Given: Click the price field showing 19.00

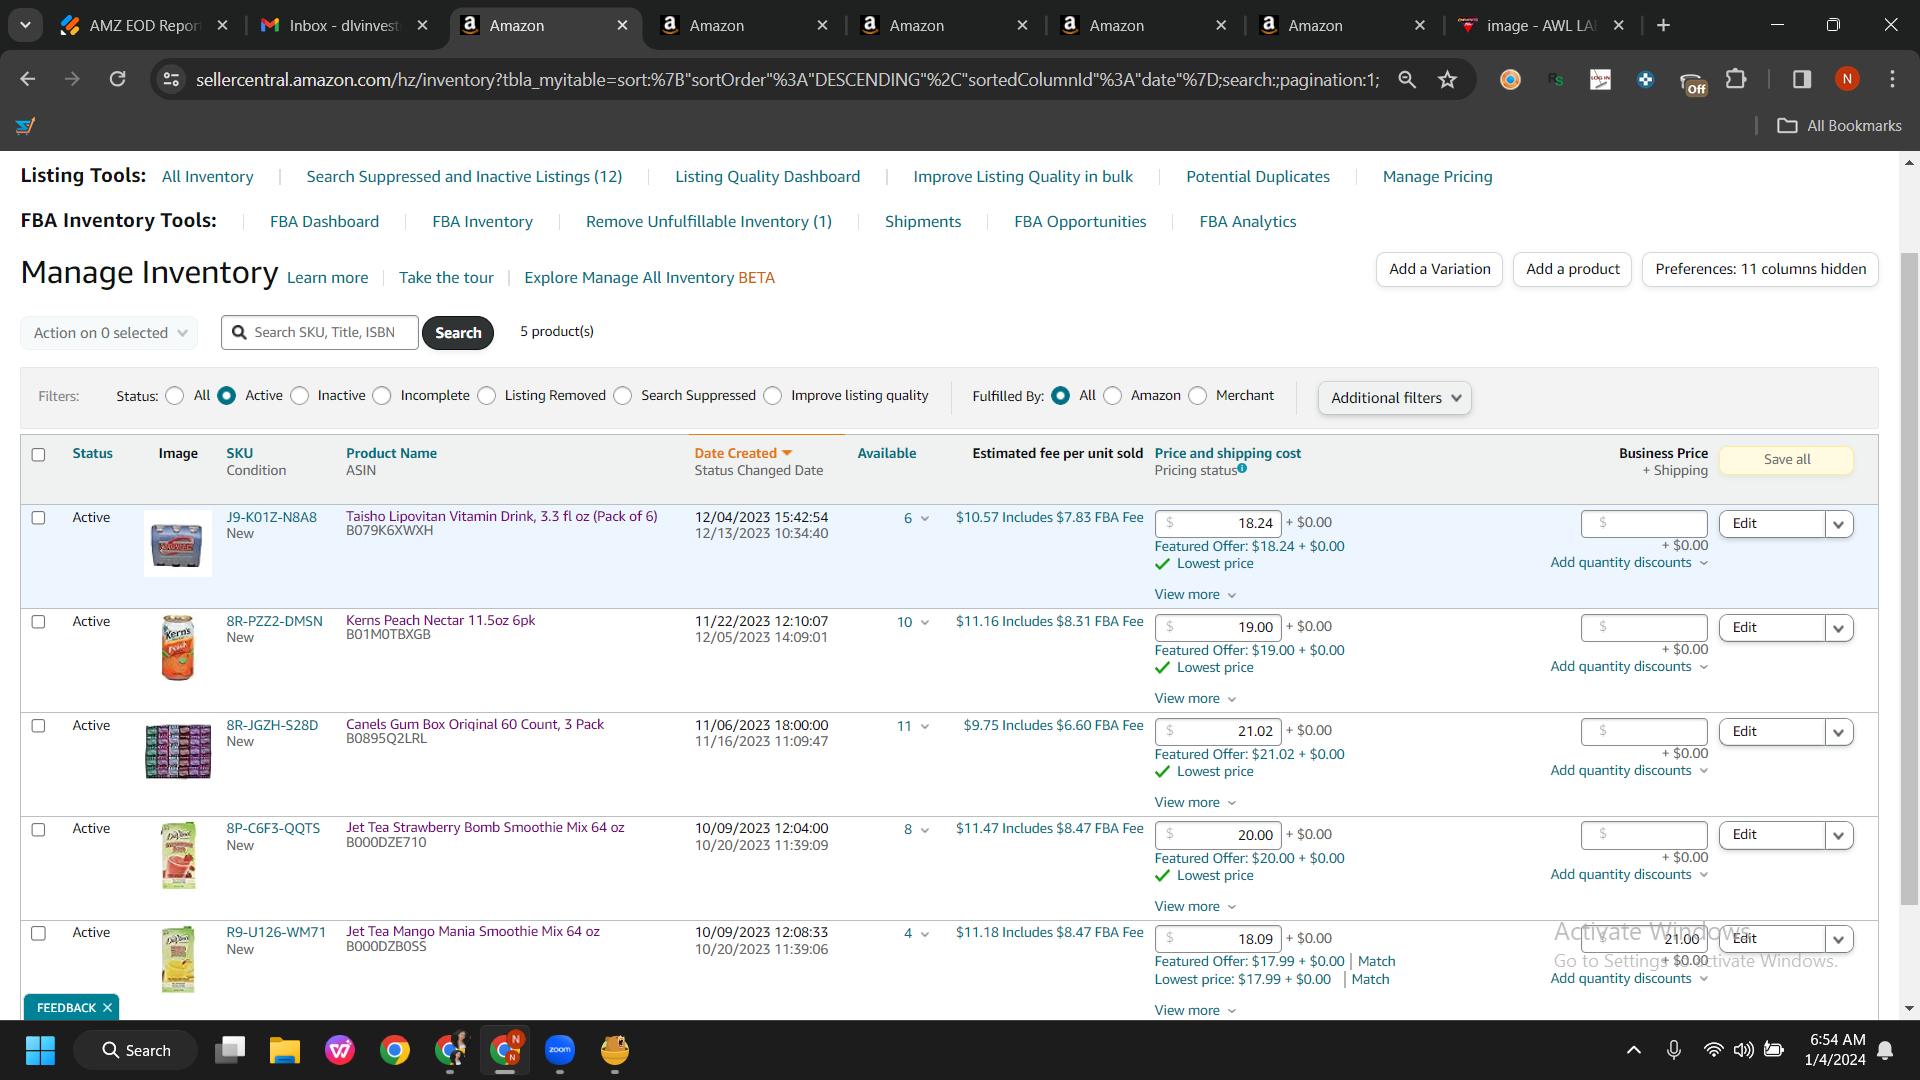Looking at the screenshot, I should (x=1218, y=628).
